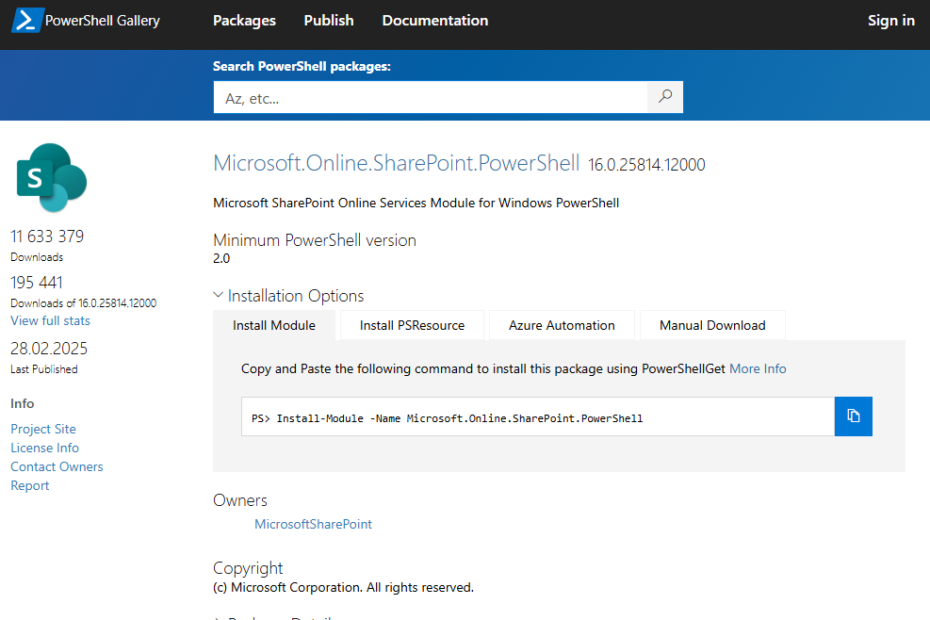The width and height of the screenshot is (930, 620).
Task: Click the Contact Owners link
Action: coord(56,467)
